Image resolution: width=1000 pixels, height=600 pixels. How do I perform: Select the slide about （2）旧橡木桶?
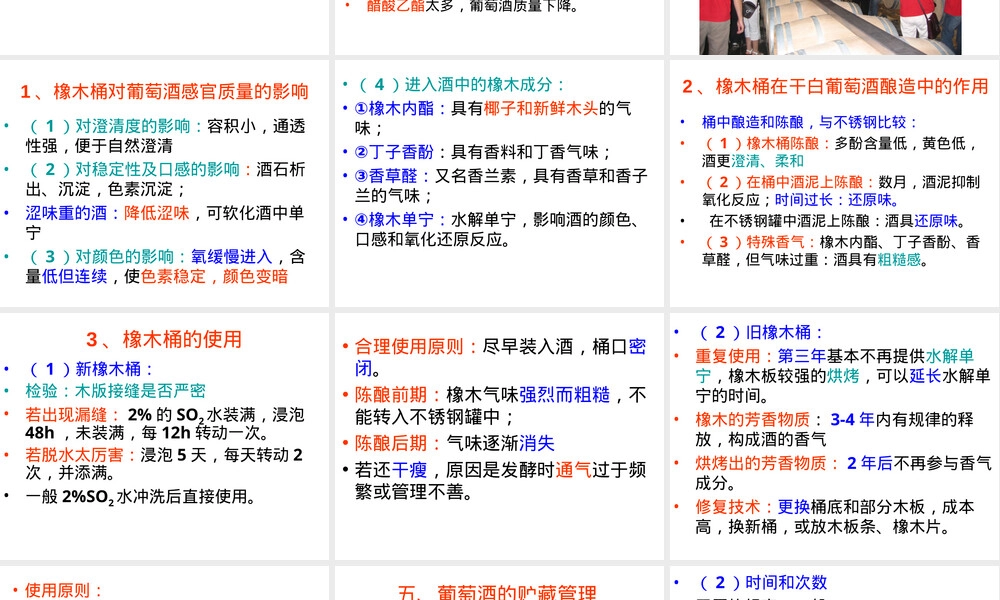coord(835,436)
